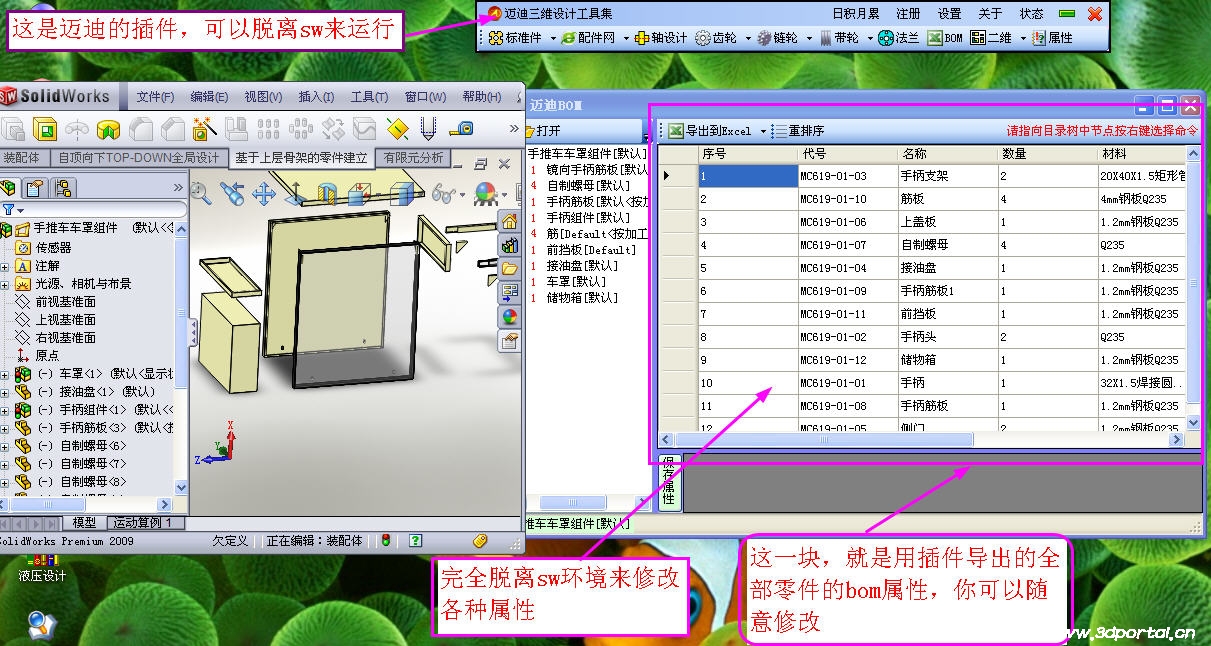Screen dimensions: 1211x646
Task: Click the section view icon in viewport toolbar
Action: (x=327, y=193)
